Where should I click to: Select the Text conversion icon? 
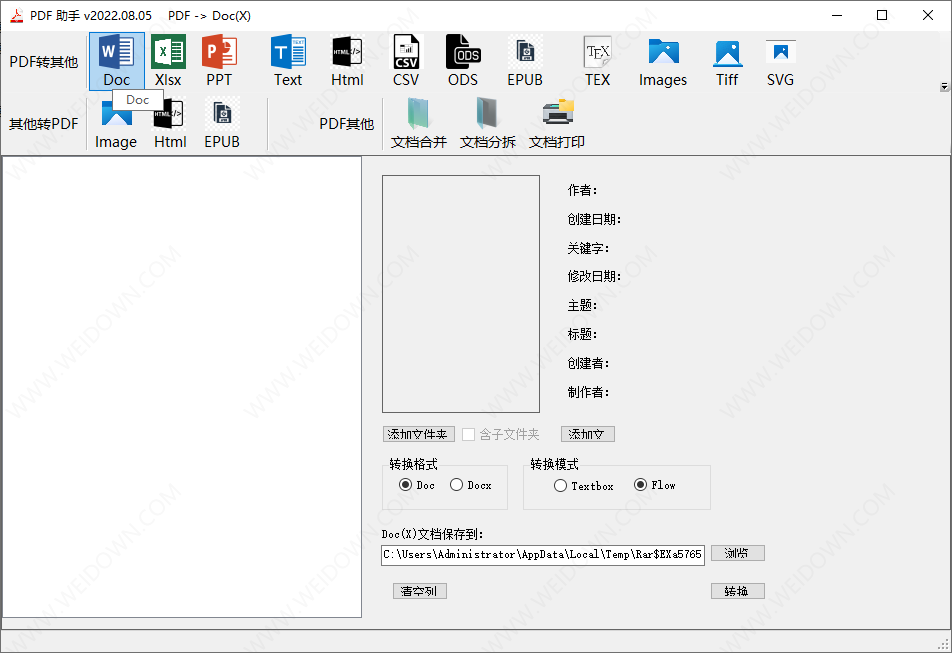[x=288, y=61]
